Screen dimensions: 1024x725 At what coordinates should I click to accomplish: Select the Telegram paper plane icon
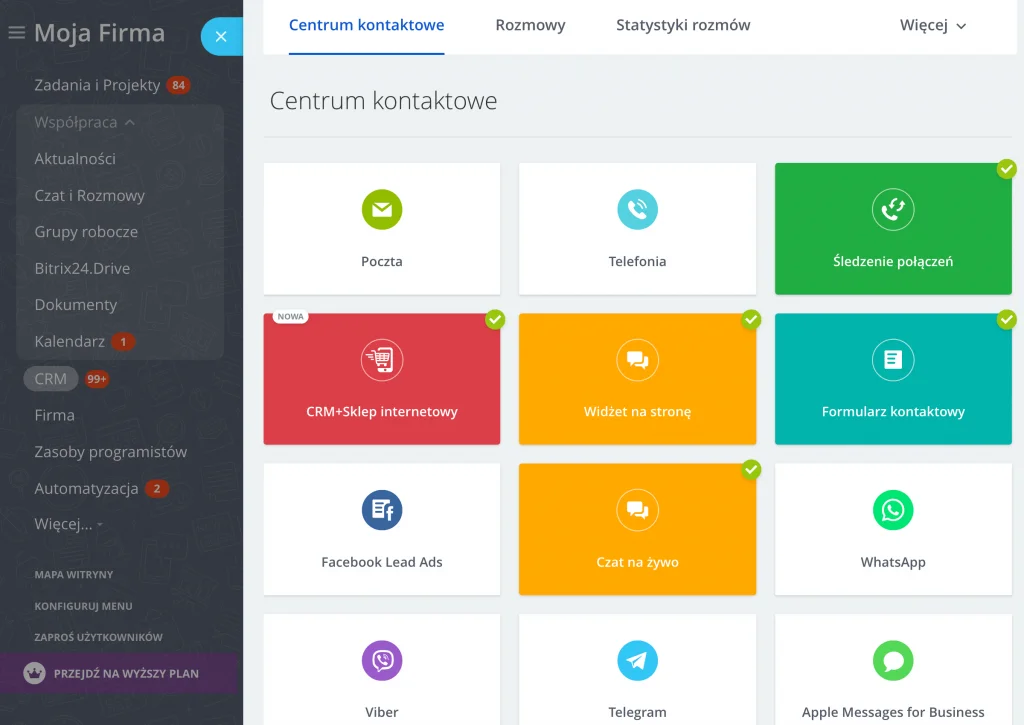pos(637,660)
